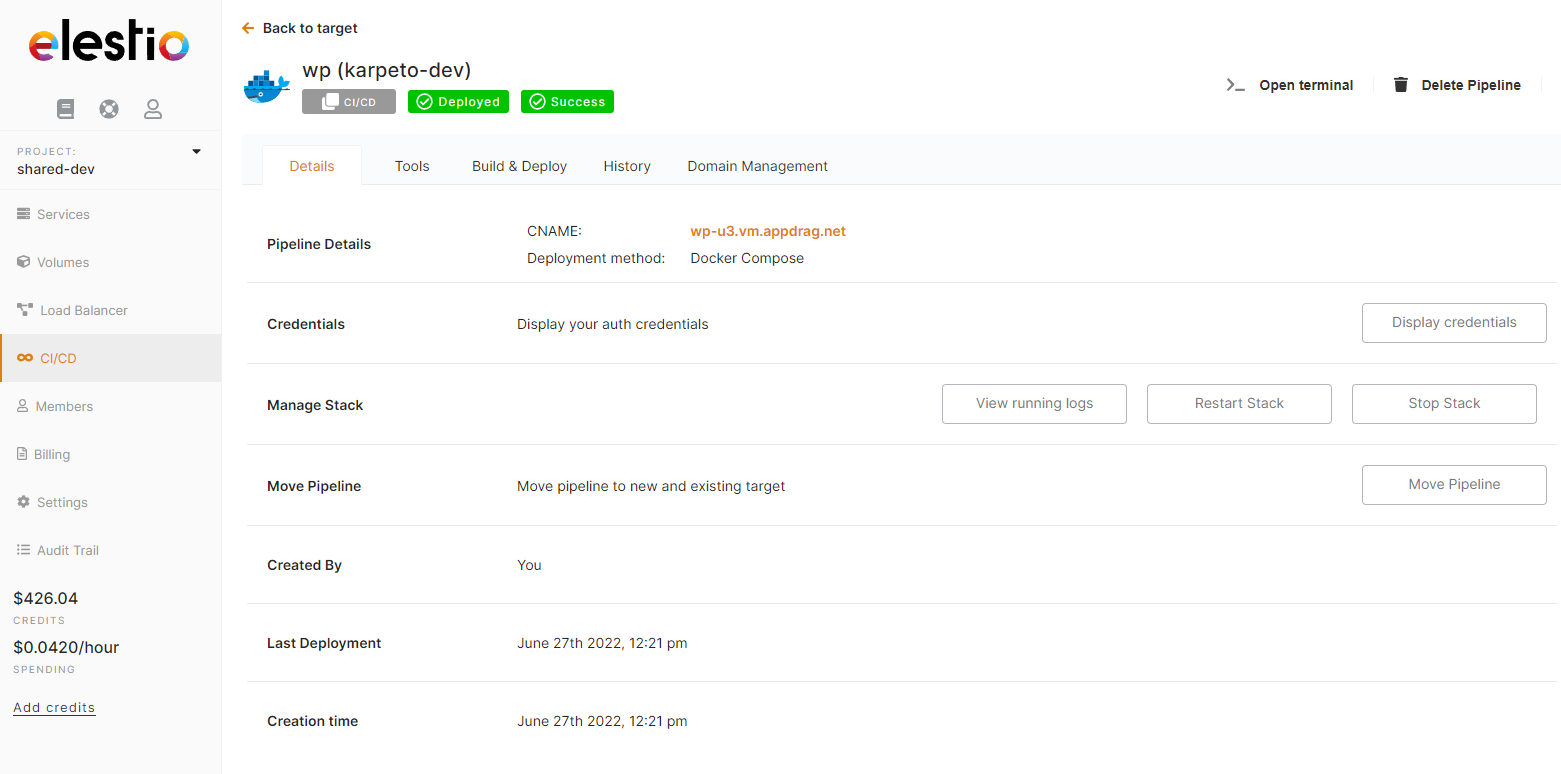The image size is (1561, 774).
Task: Expand the shared-dev project dropdown
Action: pos(196,152)
